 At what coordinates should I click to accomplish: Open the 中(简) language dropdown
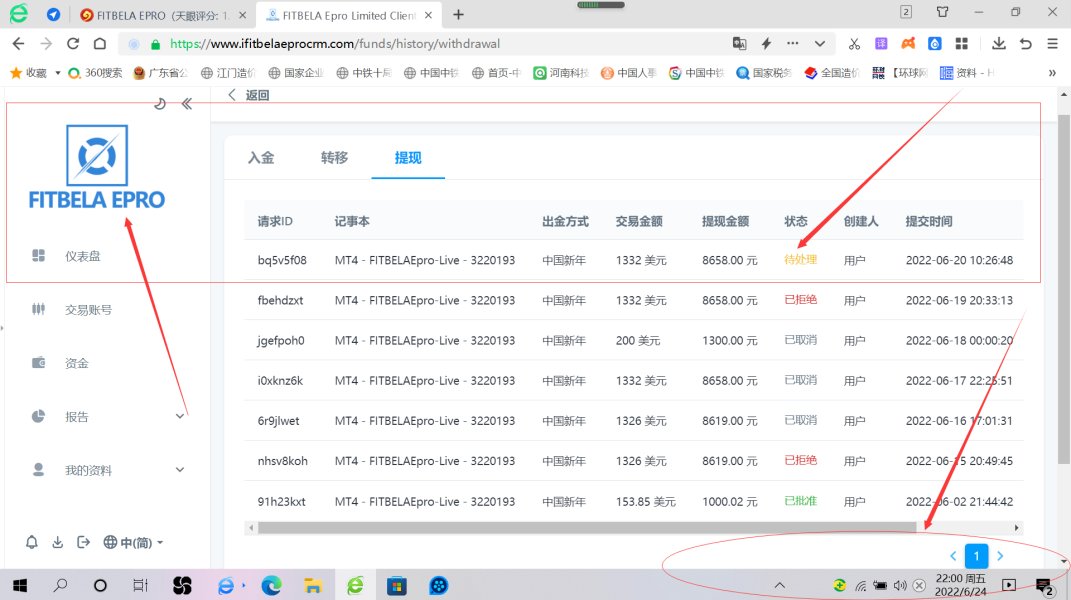[134, 542]
